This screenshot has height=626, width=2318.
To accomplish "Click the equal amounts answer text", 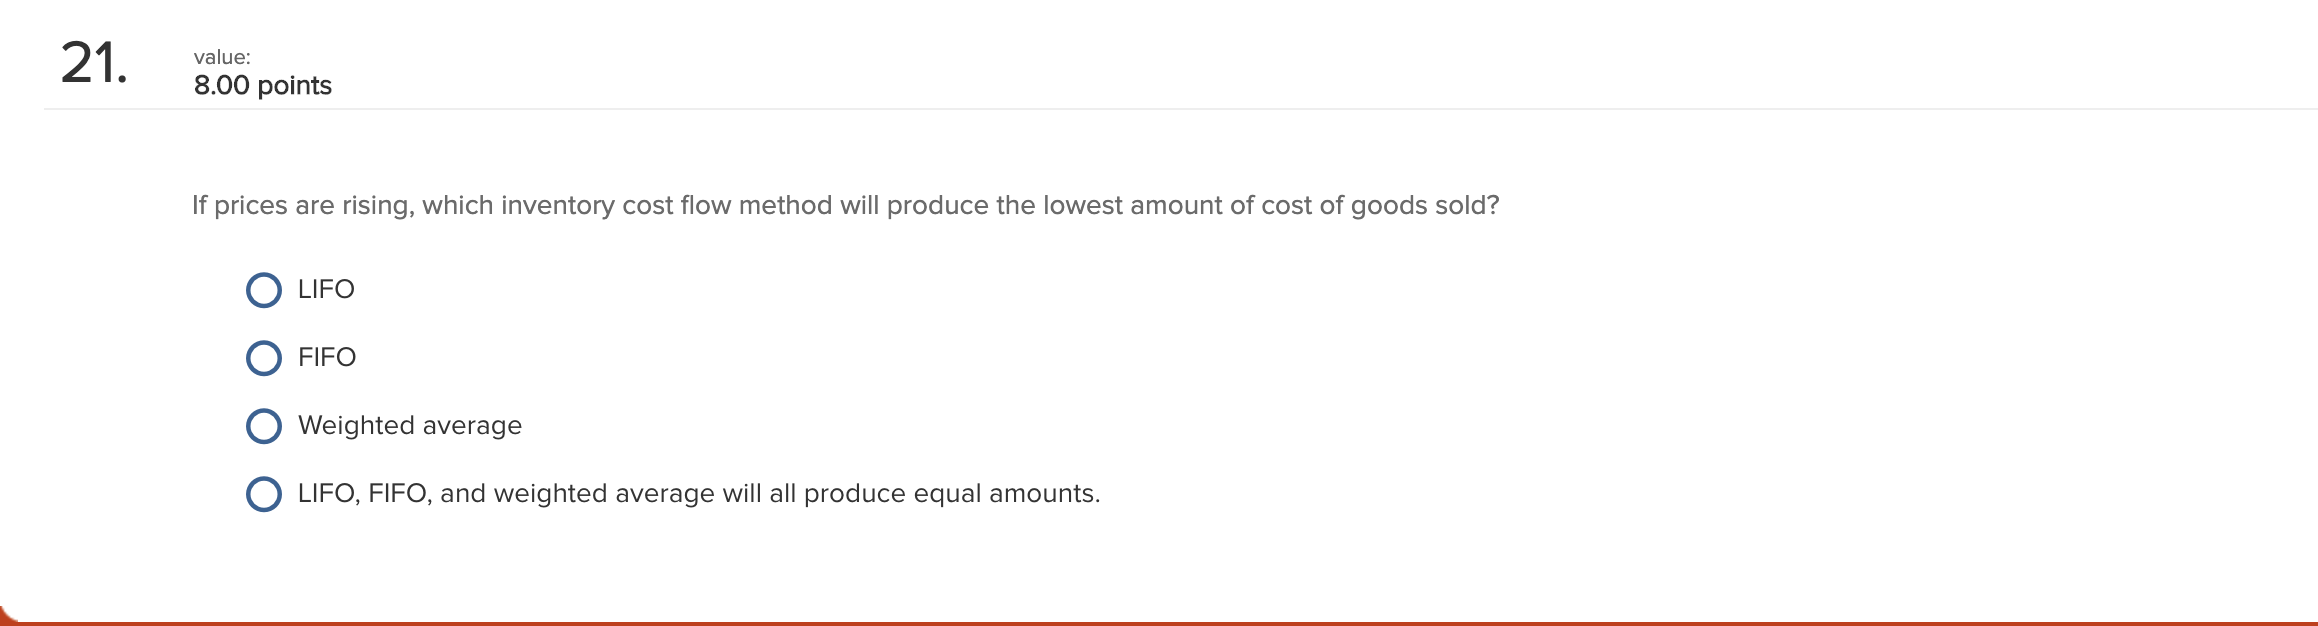I will (698, 493).
